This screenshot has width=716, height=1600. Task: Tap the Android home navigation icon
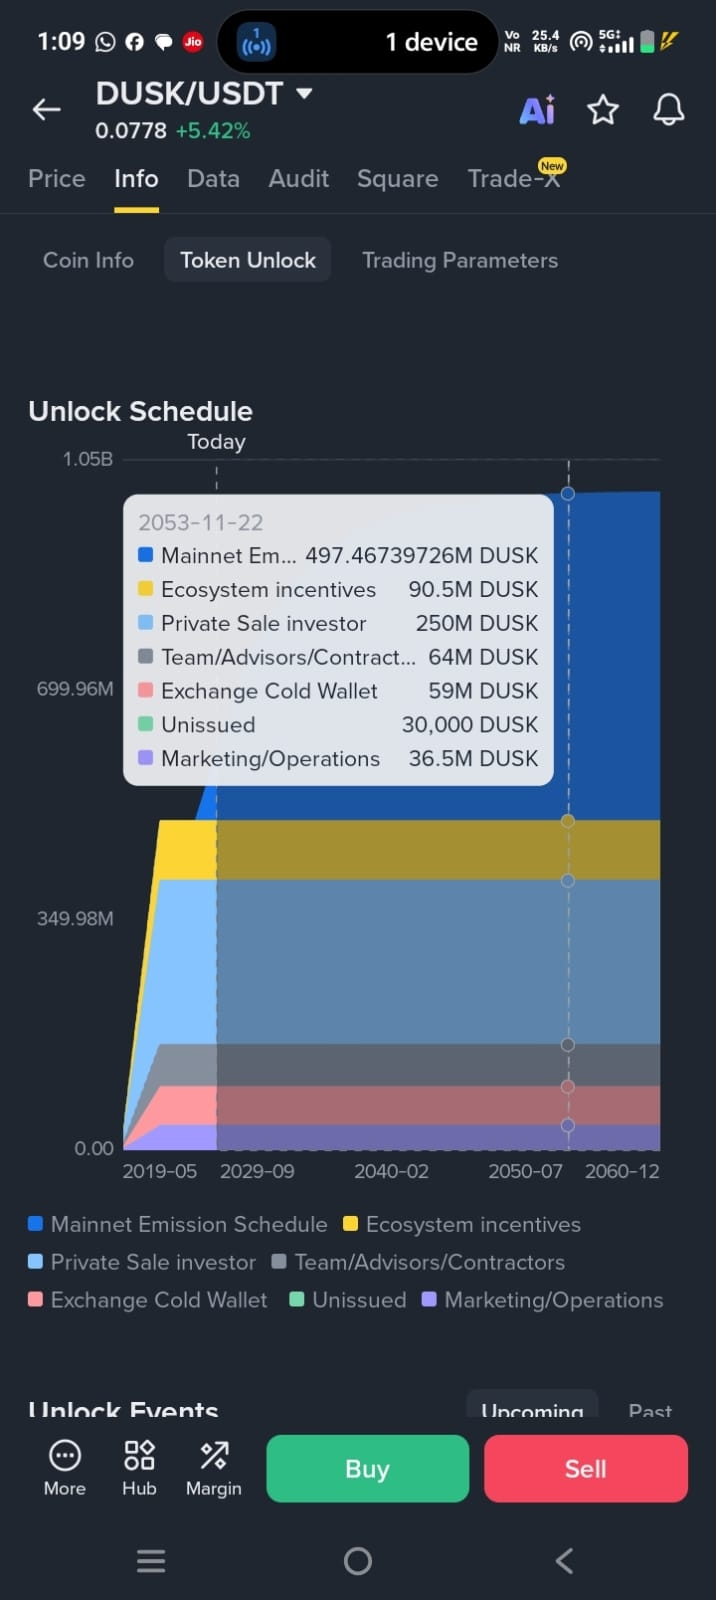[357, 1561]
